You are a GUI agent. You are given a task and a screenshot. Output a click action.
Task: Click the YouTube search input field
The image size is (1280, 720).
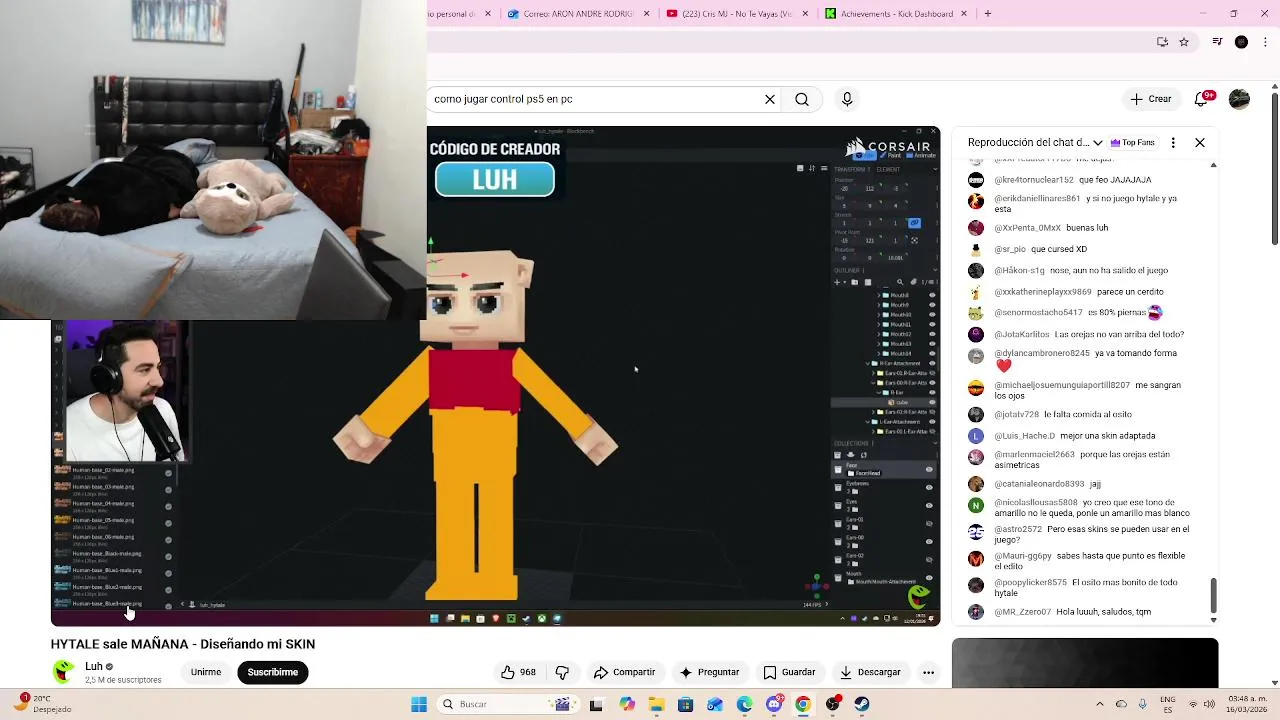tap(595, 99)
